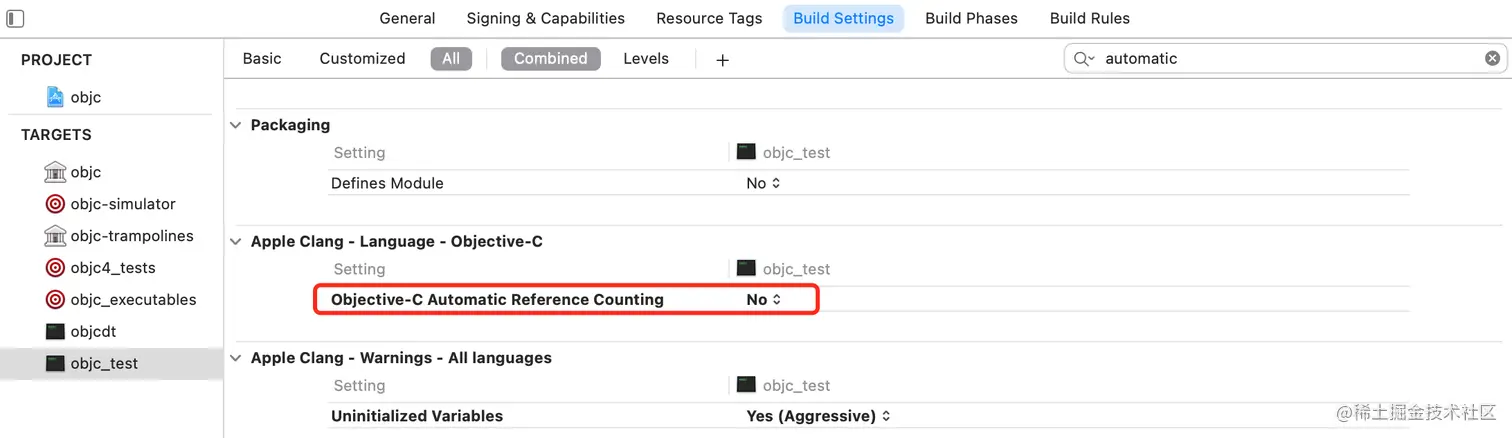Clear the automatic search text
Viewport: 1512px width, 438px height.
point(1492,59)
